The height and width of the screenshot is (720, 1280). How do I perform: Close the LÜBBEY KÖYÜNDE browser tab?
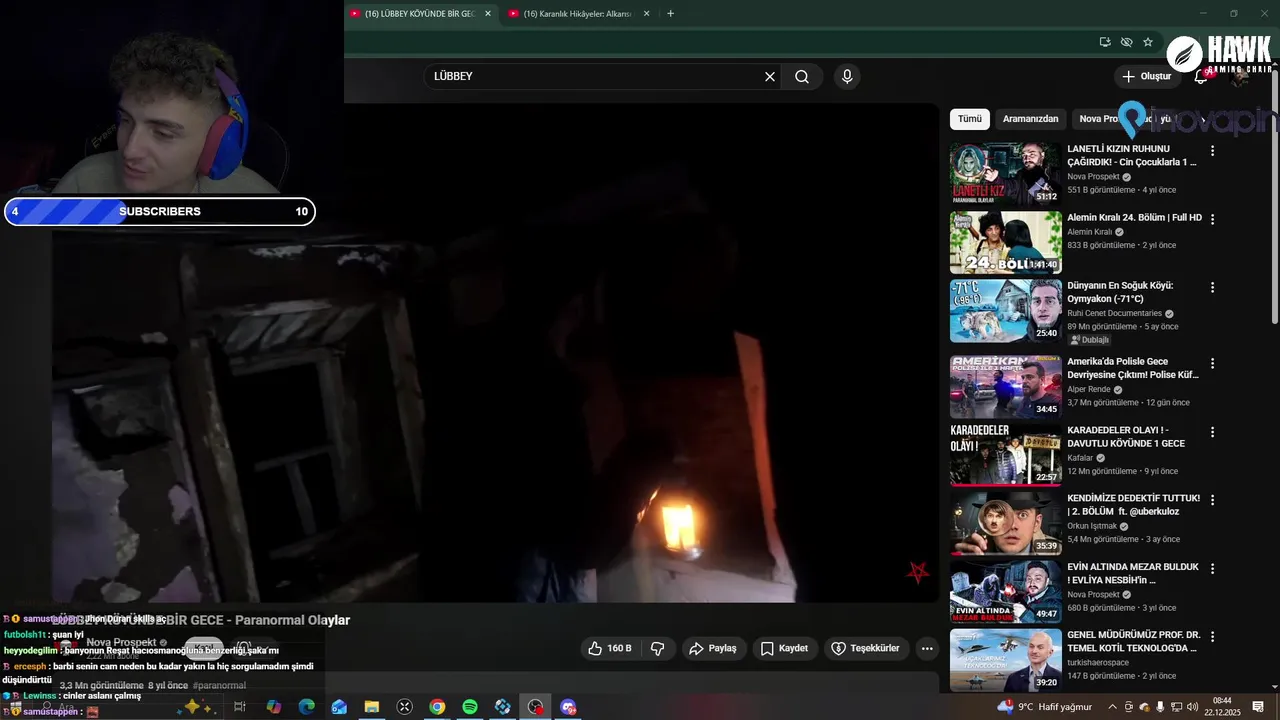pos(488,14)
